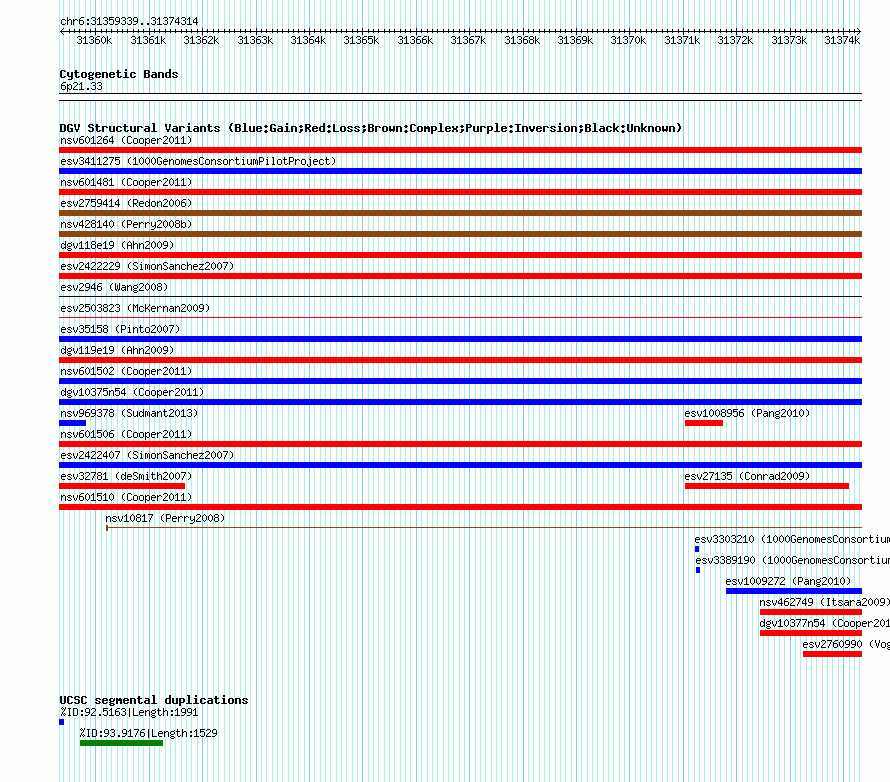This screenshot has width=890, height=782.
Task: Select the red bar under esv32781
Action: tap(122, 486)
